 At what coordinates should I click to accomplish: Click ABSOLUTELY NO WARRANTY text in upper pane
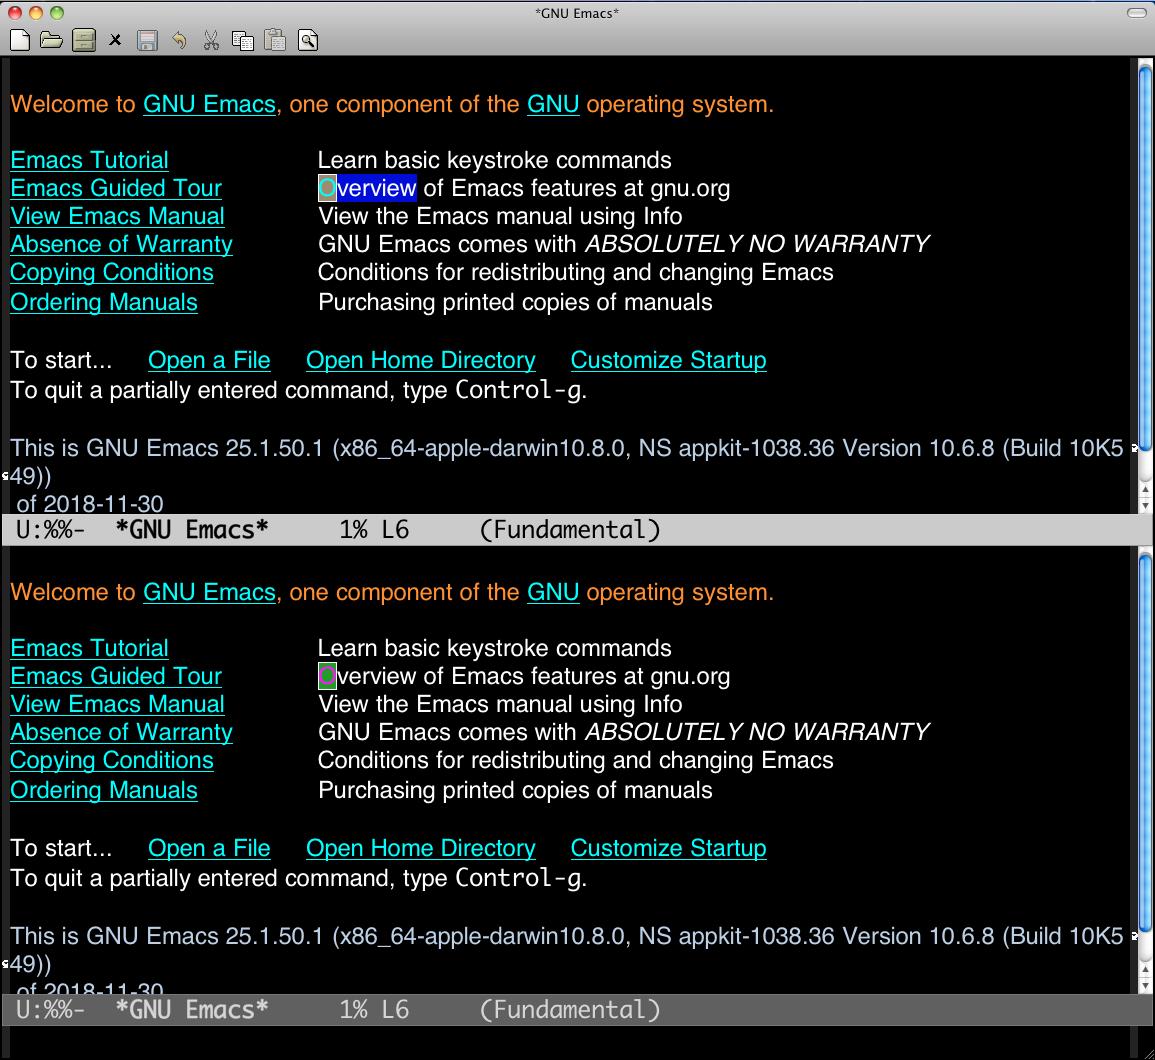tap(756, 245)
